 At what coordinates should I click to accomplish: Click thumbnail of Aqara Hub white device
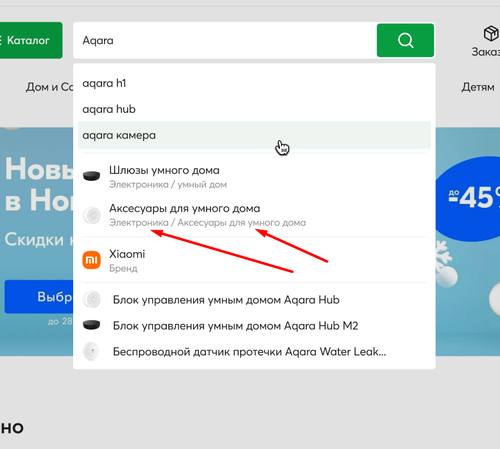coord(92,299)
